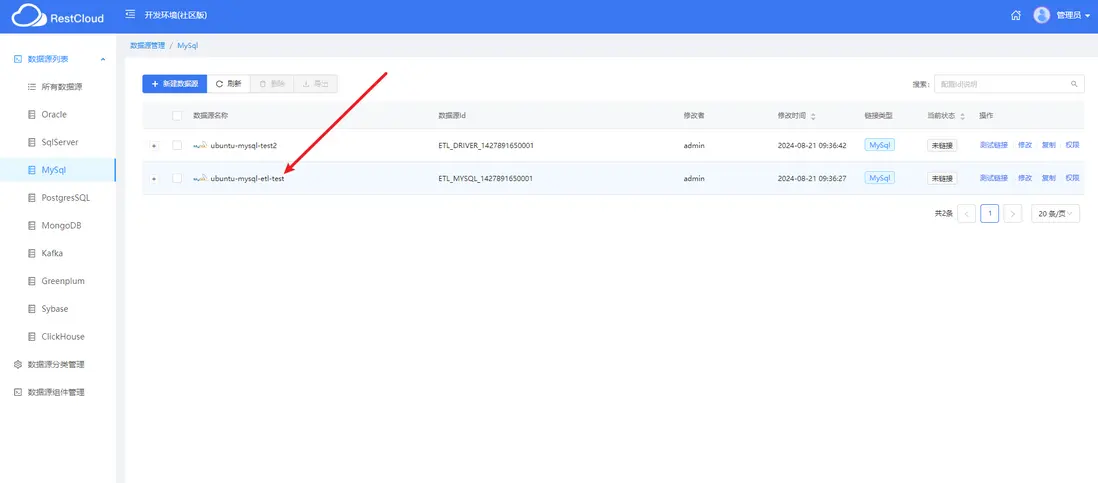The width and height of the screenshot is (1098, 483).
Task: Click the ubuntu-mysql-etl-test name text
Action: (x=247, y=178)
